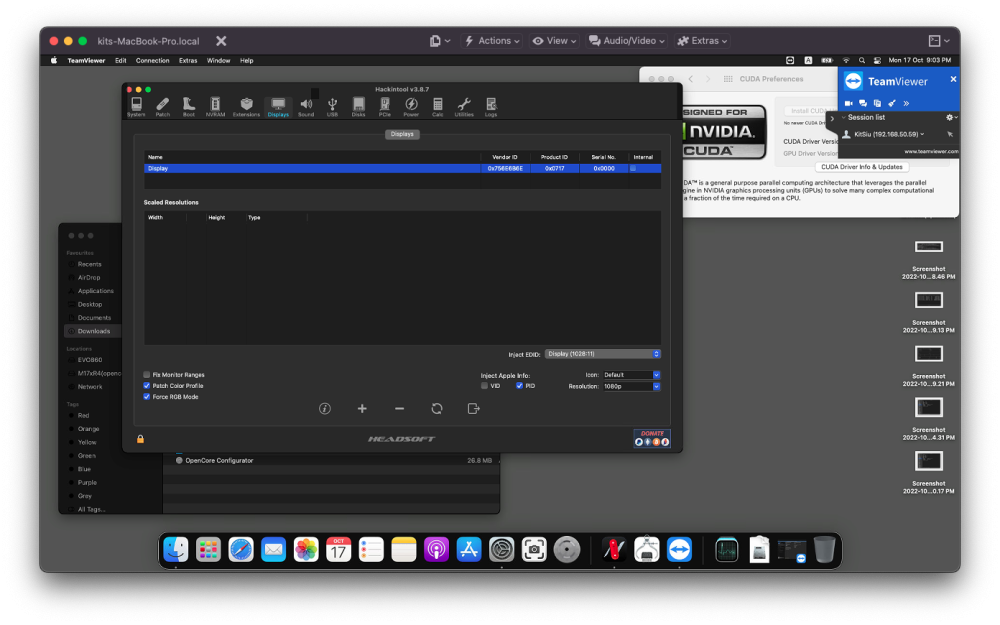Collapse the Session list section
This screenshot has width=1000, height=625.
pos(844,117)
